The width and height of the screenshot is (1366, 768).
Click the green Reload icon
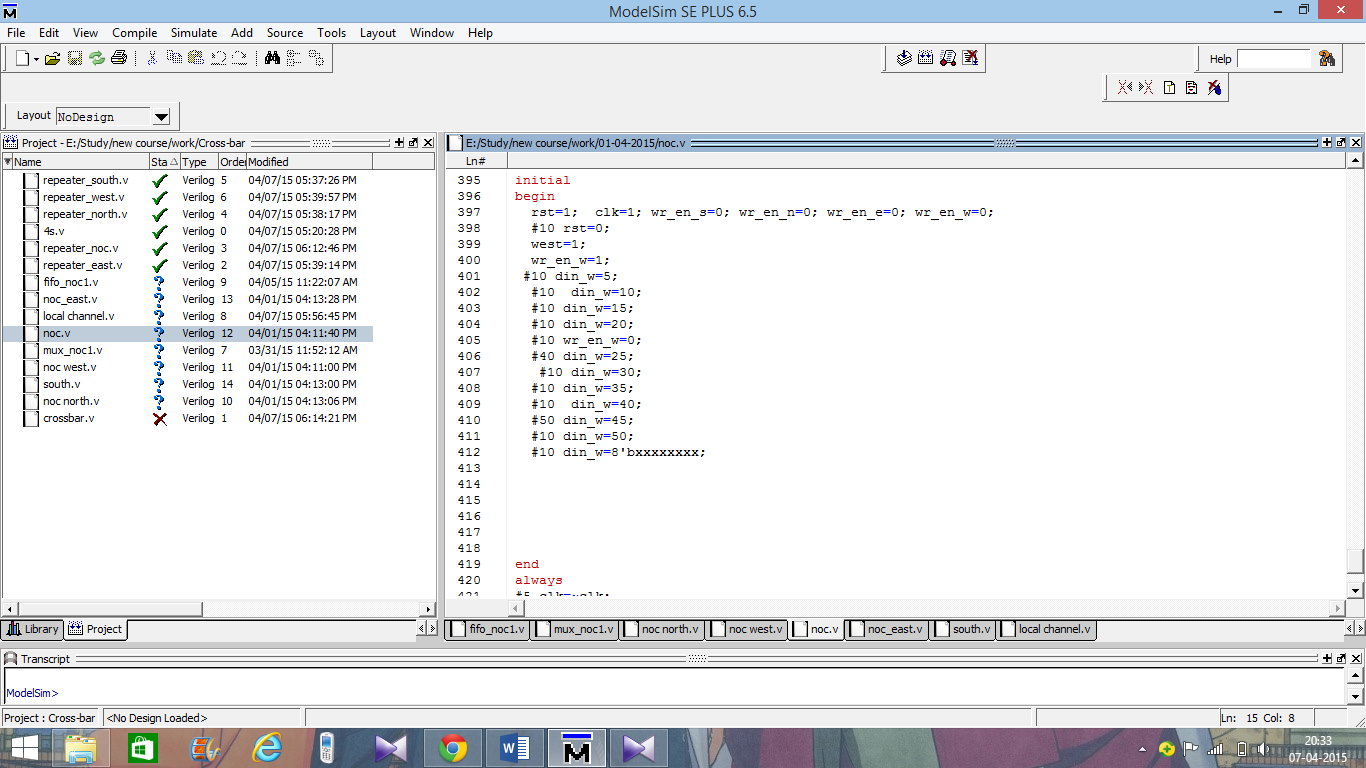pos(97,59)
